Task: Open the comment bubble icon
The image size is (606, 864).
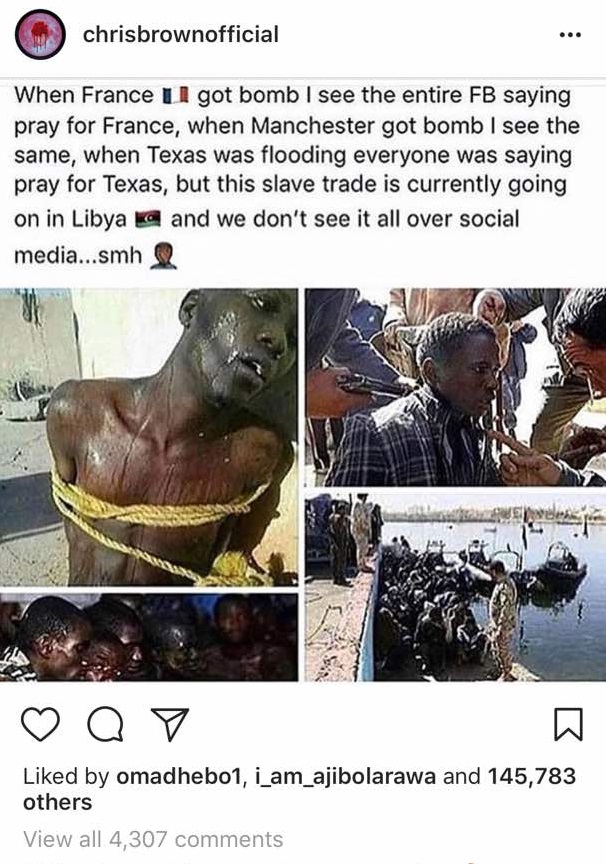Action: pos(106,724)
